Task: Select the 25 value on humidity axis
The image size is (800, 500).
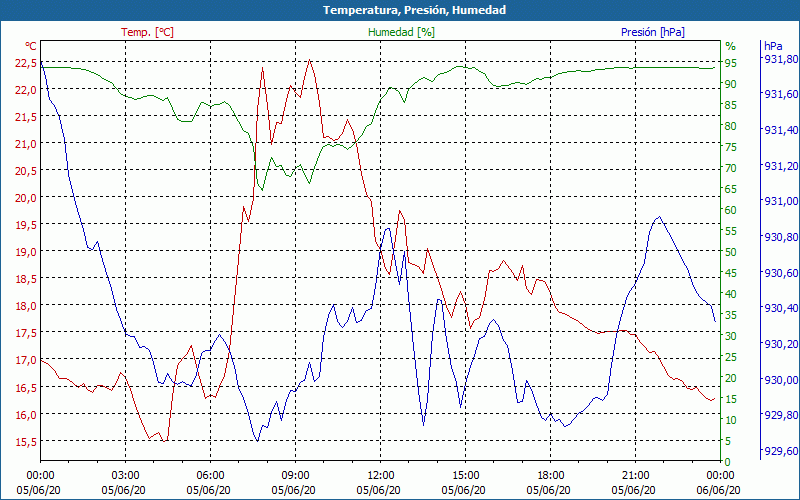Action: [731, 357]
